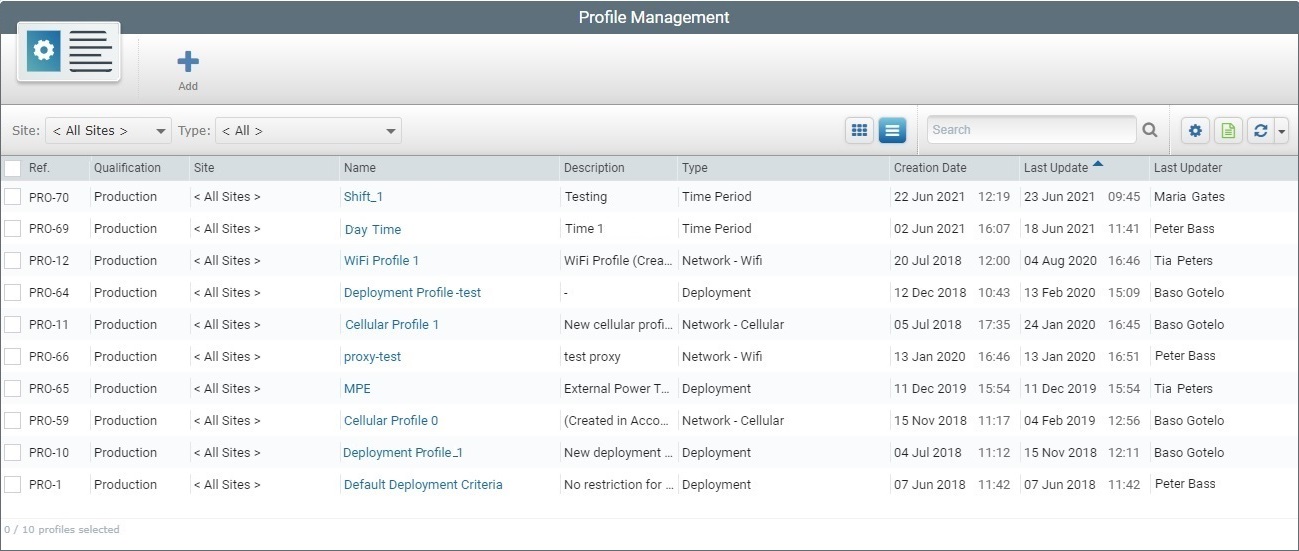Click the search magnifier icon
The width and height of the screenshot is (1299, 551).
[x=1150, y=130]
